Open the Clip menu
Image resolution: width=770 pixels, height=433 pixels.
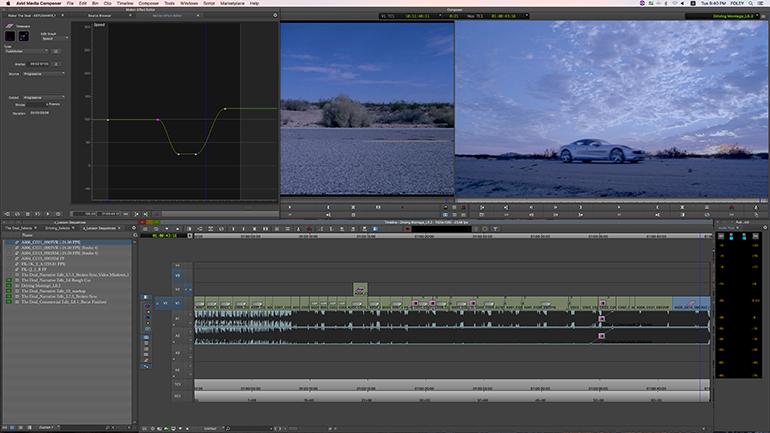point(108,3)
